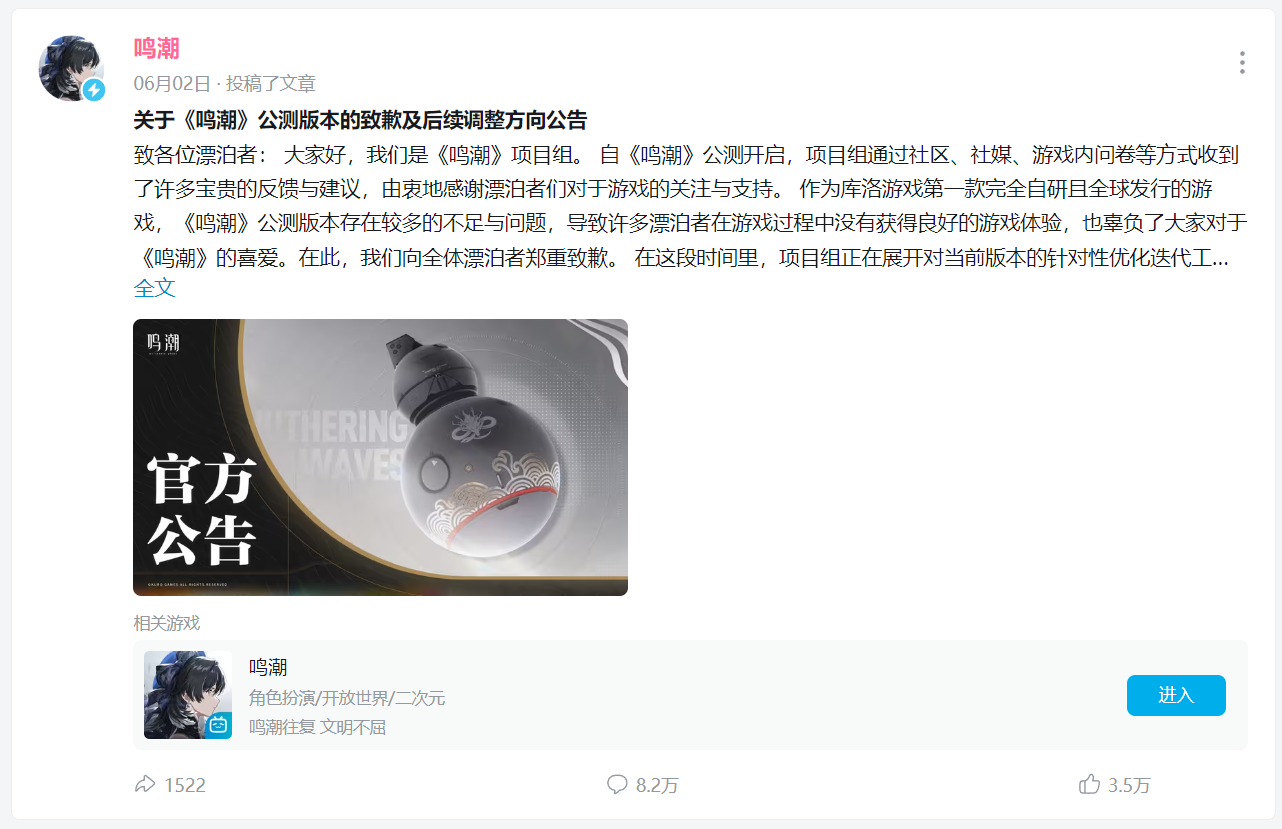Screen dimensions: 1282x829
Task: Like the post with thumbs-up icon
Action: (x=1090, y=784)
